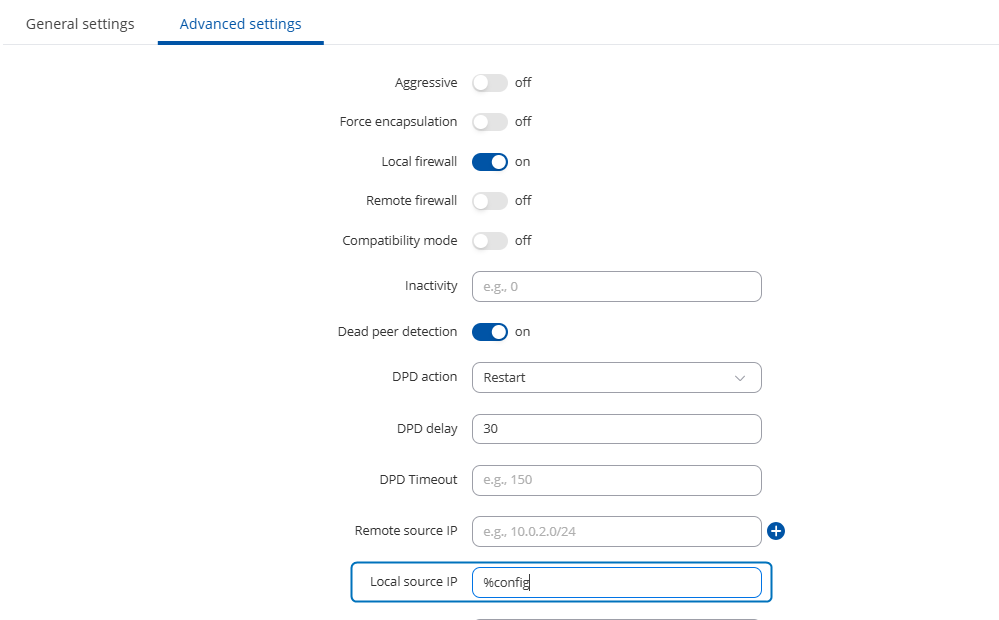
Task: Focus the DPD Timeout input box
Action: 616,480
